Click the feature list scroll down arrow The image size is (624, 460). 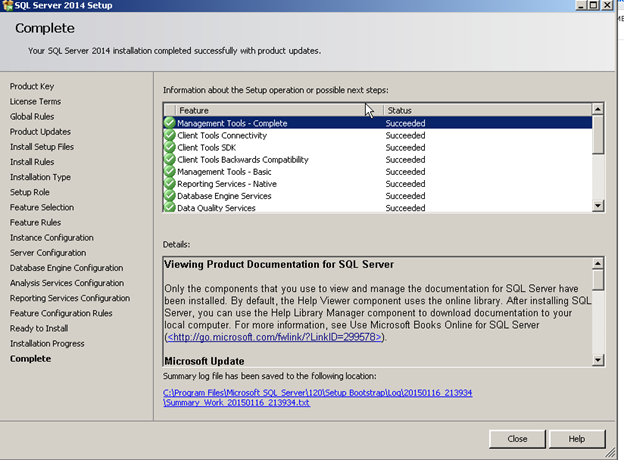(598, 206)
